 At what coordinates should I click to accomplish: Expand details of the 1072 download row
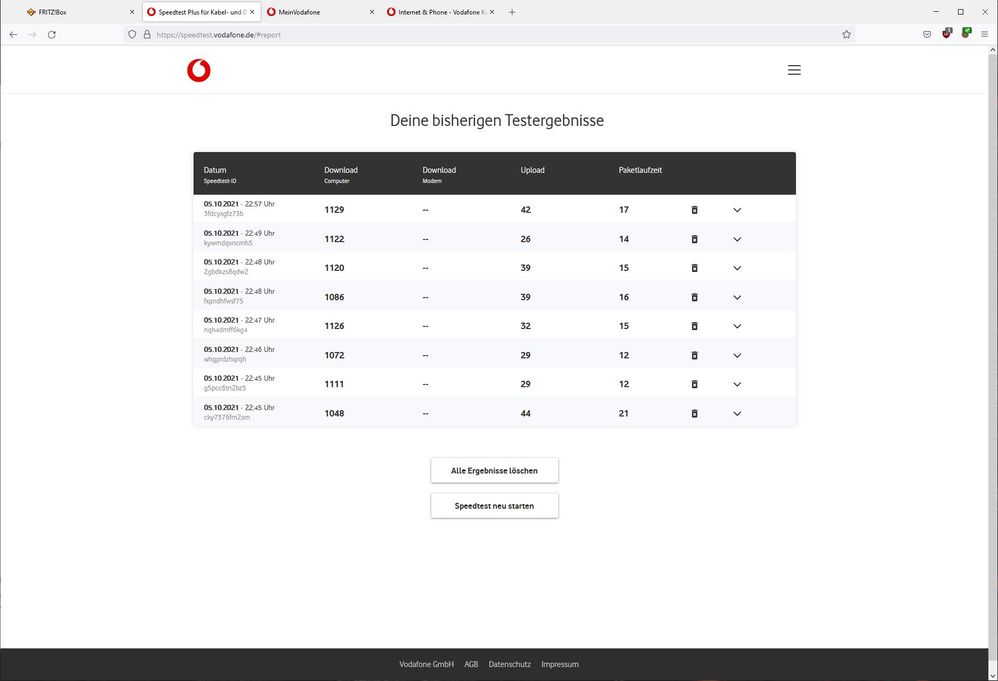tap(737, 355)
